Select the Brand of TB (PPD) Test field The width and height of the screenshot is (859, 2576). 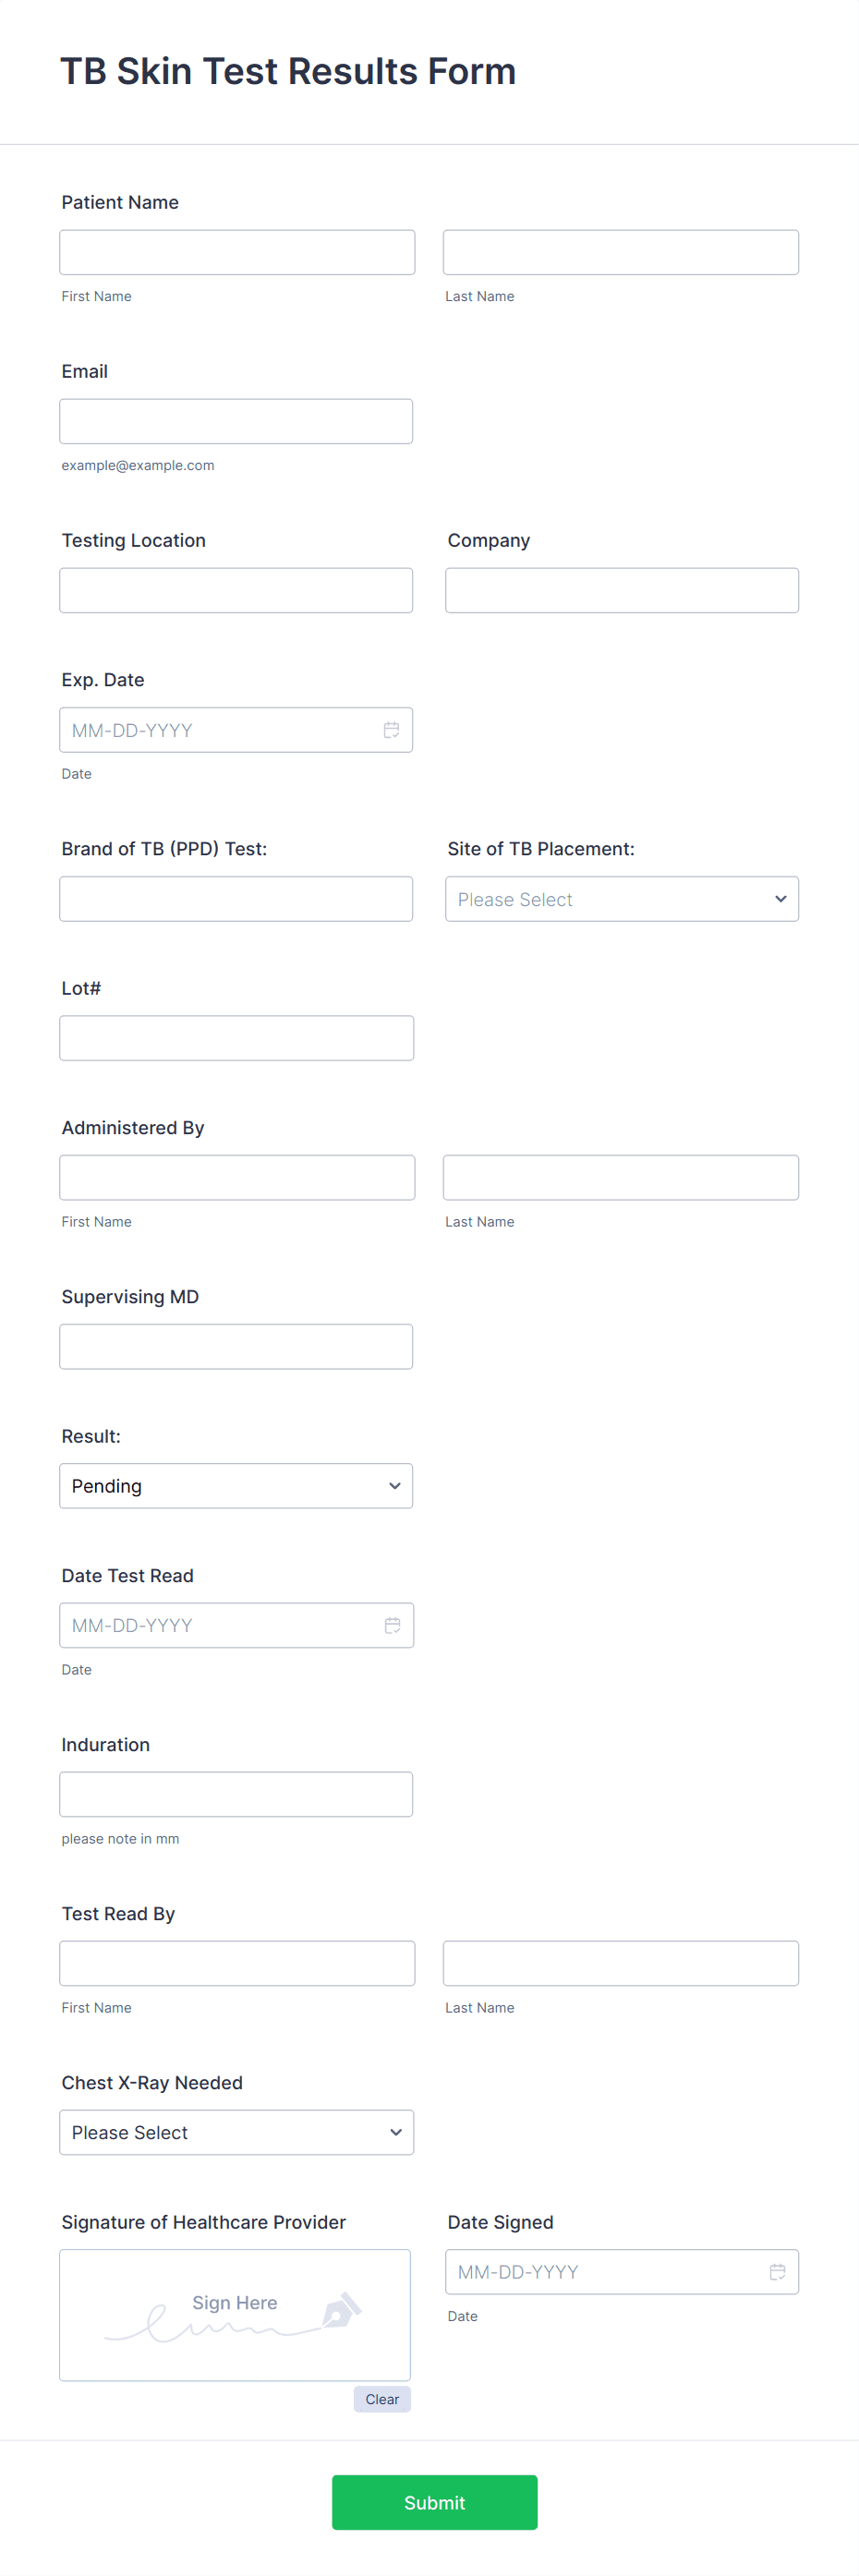coord(236,899)
